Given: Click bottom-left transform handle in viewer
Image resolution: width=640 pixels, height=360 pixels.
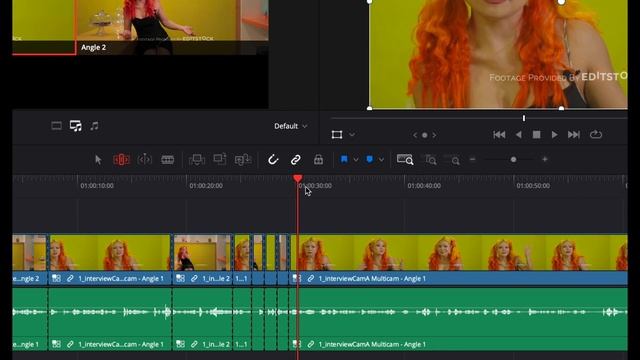Looking at the screenshot, I should [x=369, y=109].
